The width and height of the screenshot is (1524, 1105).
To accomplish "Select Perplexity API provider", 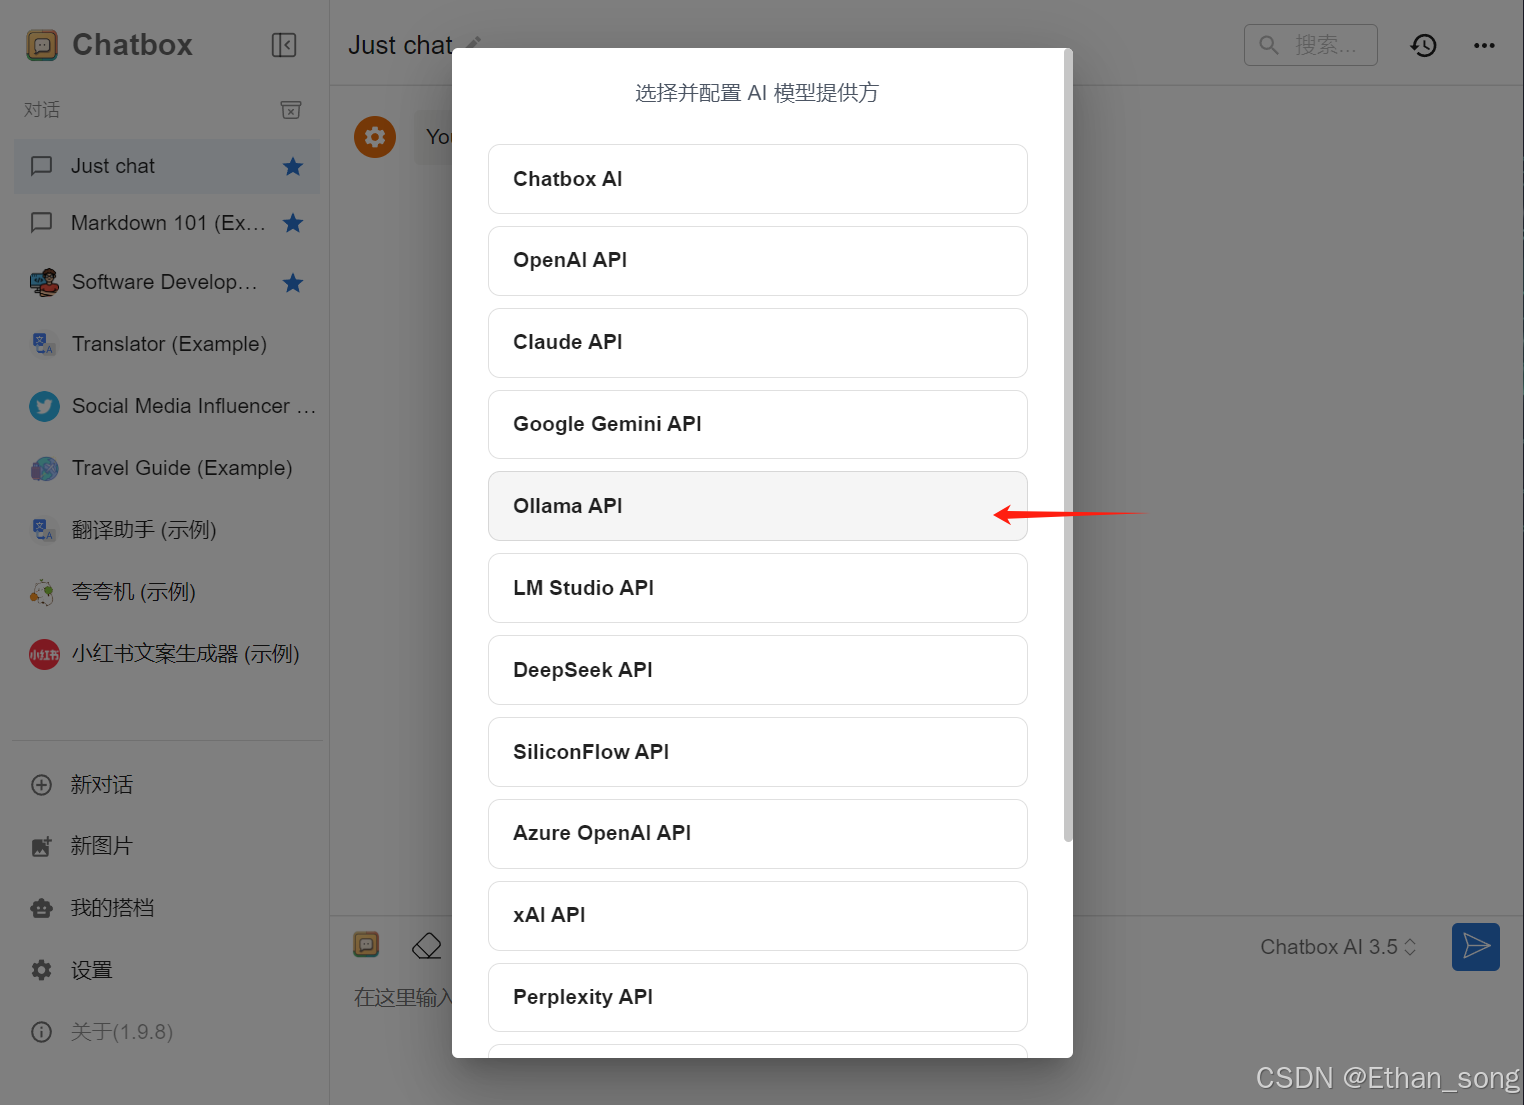I will pos(758,998).
